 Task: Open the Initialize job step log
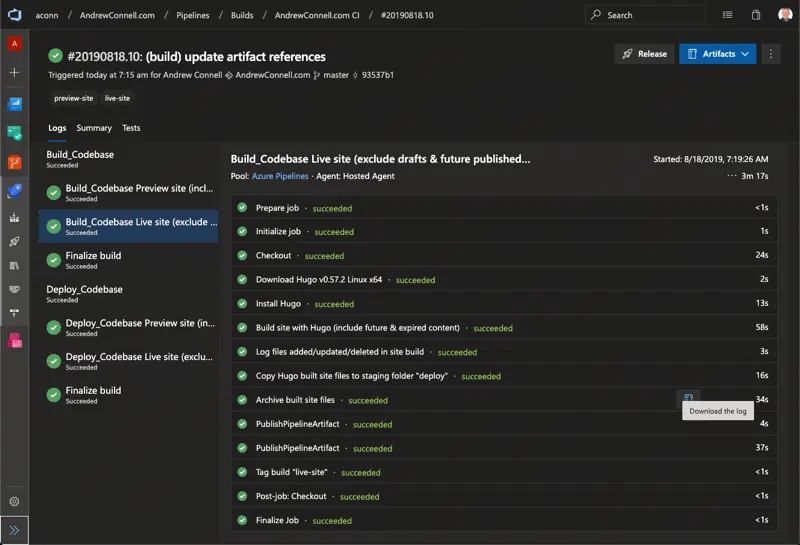pos(504,231)
